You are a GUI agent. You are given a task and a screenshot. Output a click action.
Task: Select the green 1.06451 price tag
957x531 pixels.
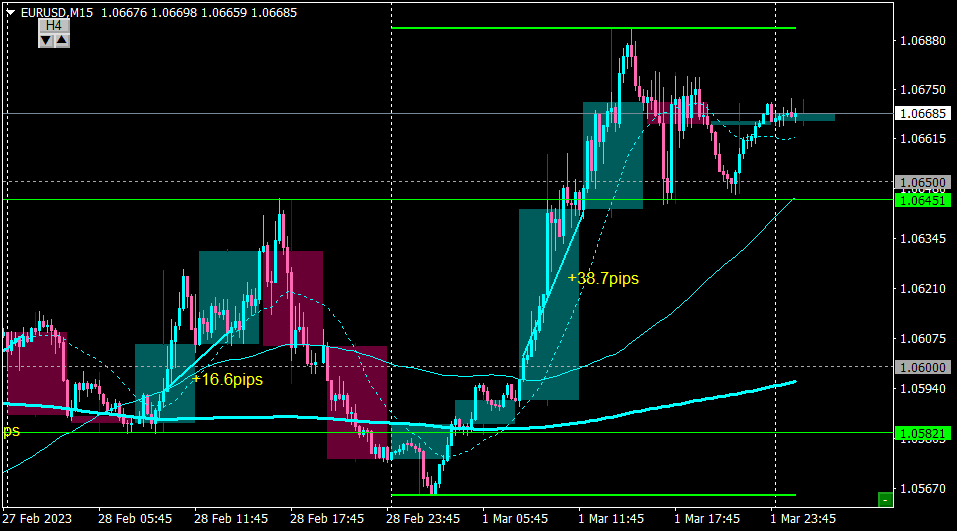point(923,200)
